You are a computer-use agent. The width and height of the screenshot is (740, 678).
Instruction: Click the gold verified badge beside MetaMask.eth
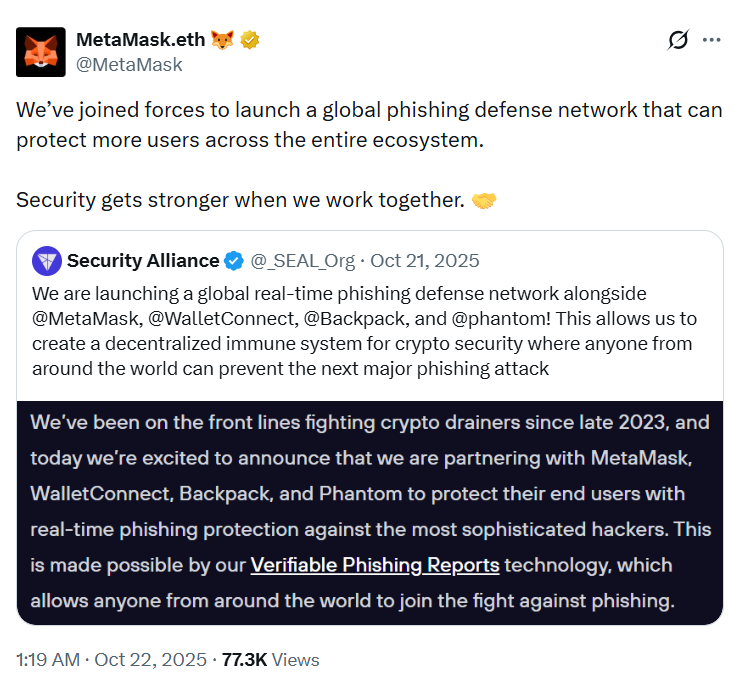pos(250,40)
